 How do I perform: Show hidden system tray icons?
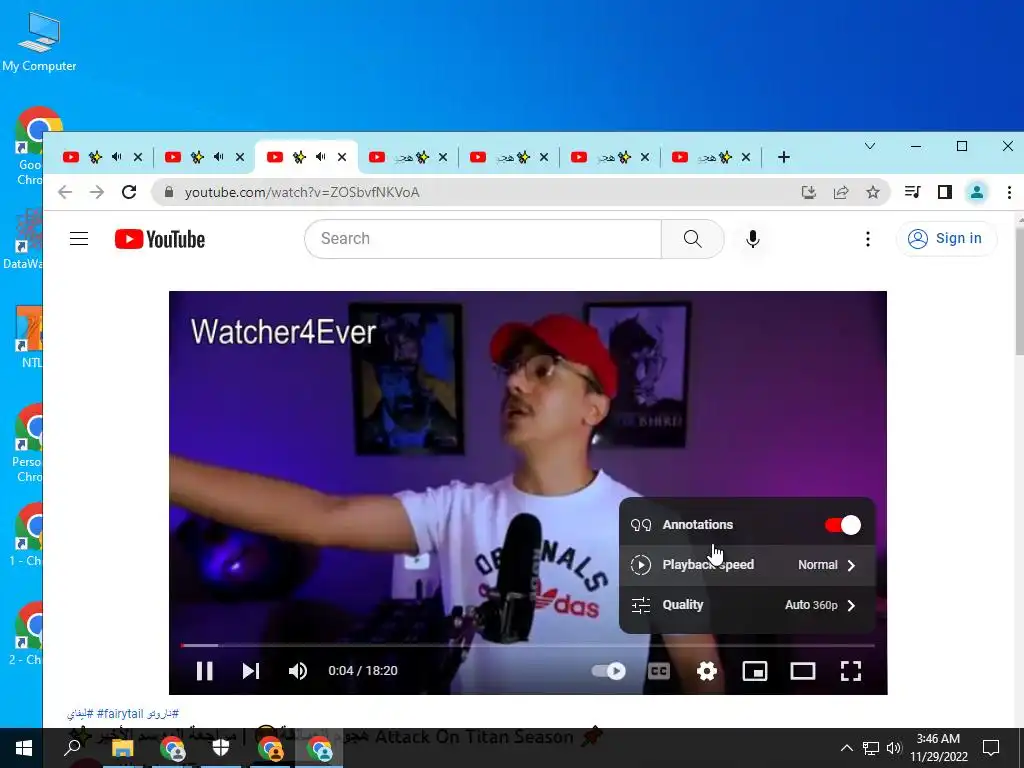pos(846,748)
